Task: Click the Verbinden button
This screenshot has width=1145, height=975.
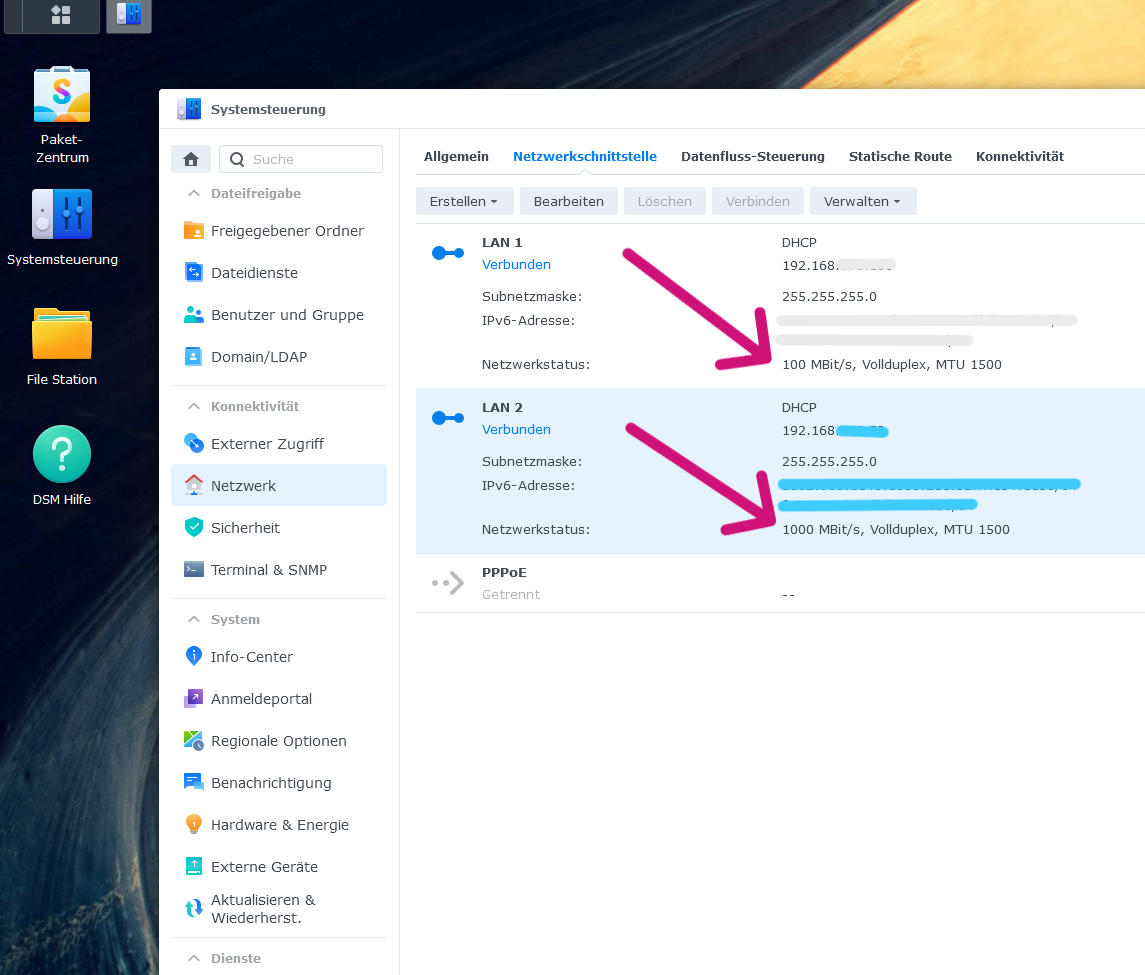Action: (757, 201)
